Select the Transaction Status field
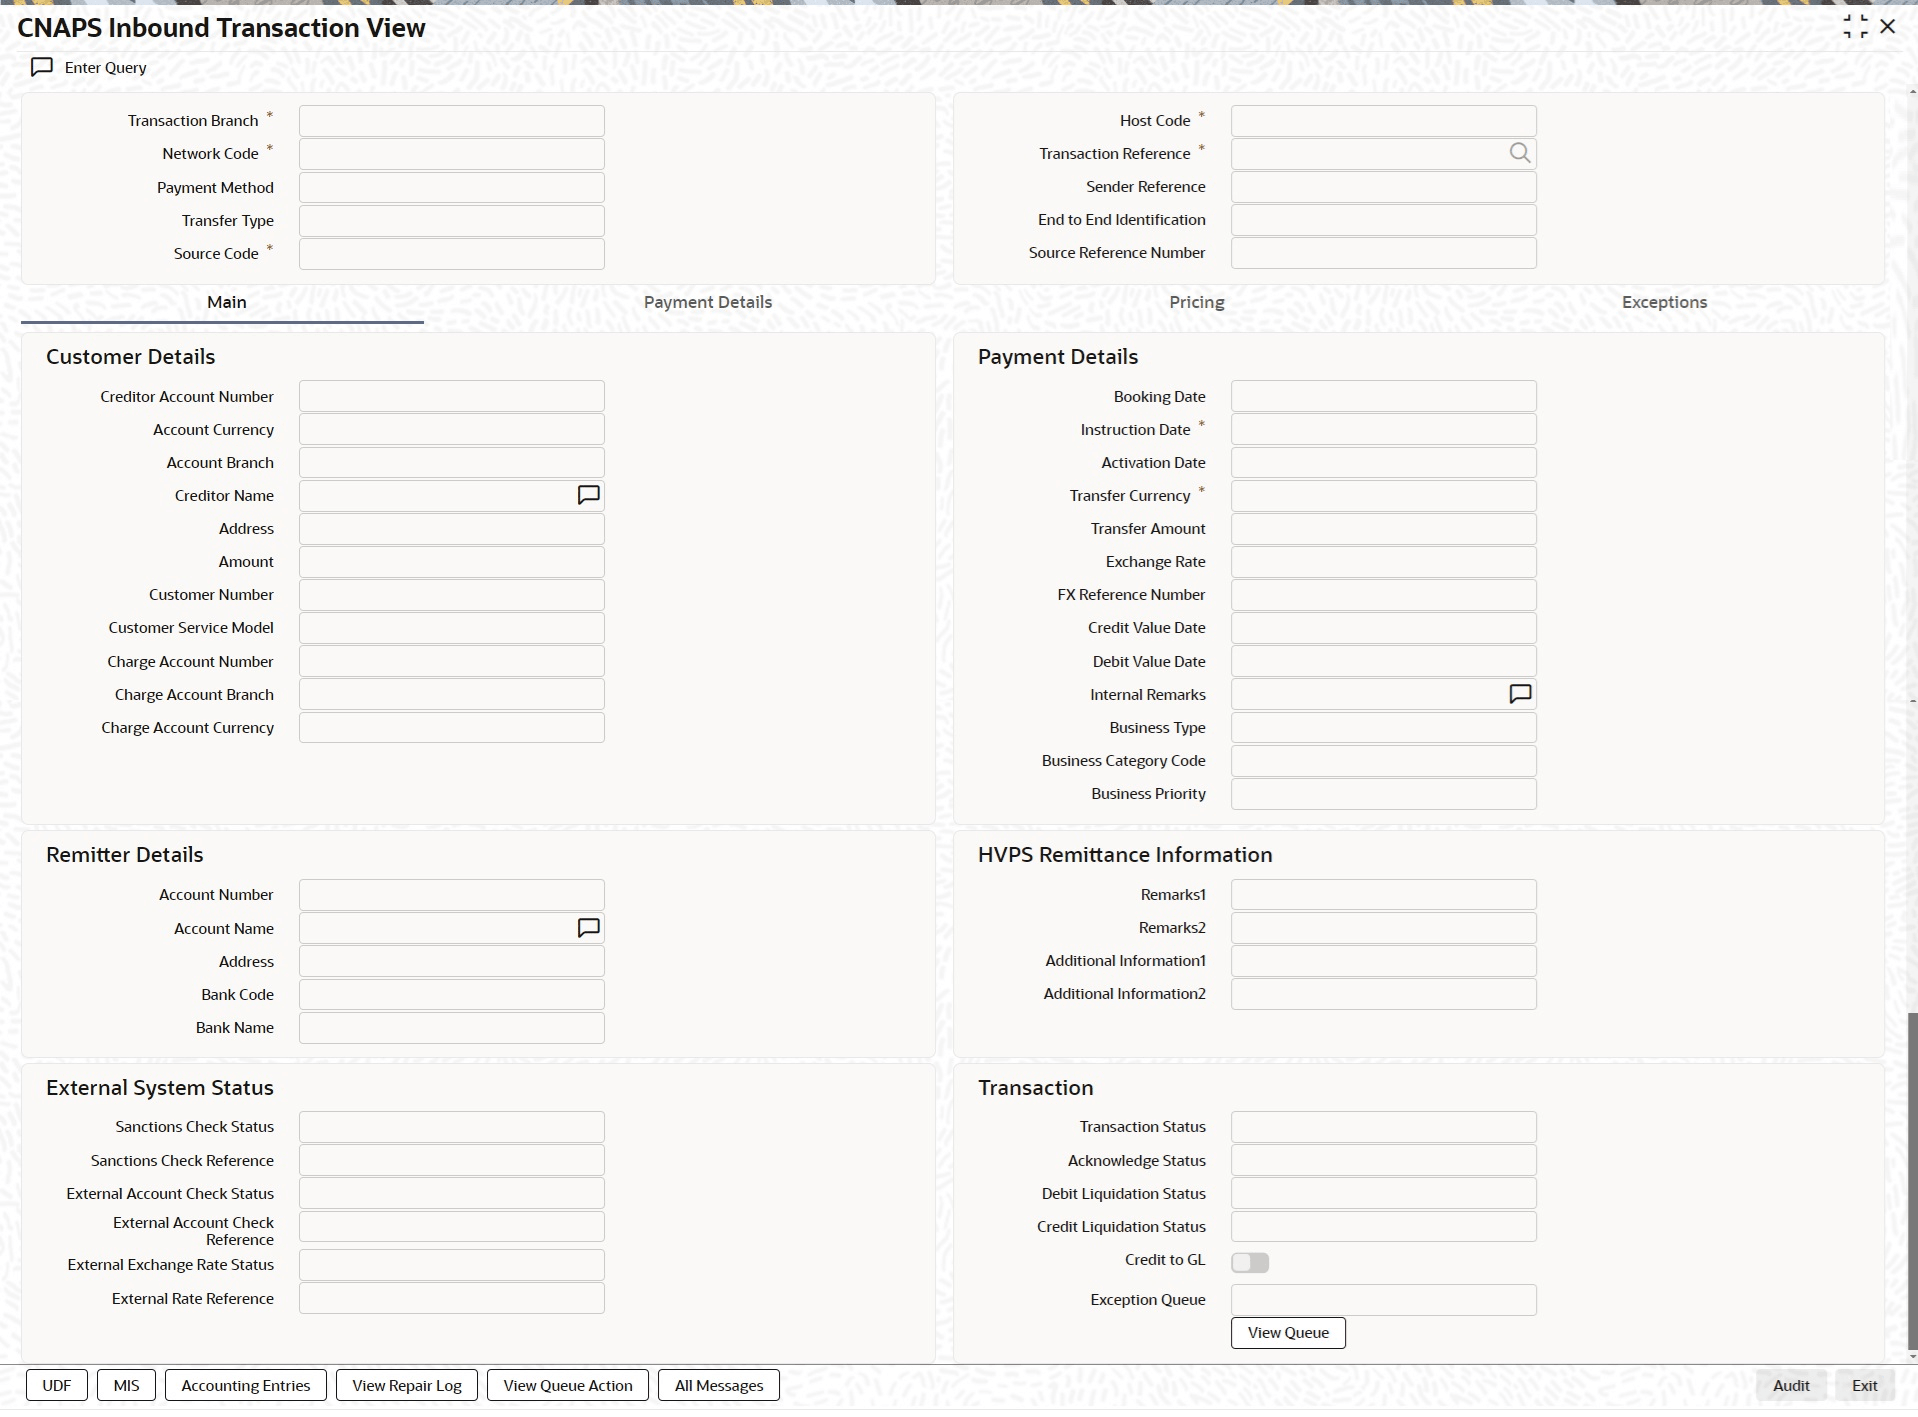 point(1384,1127)
